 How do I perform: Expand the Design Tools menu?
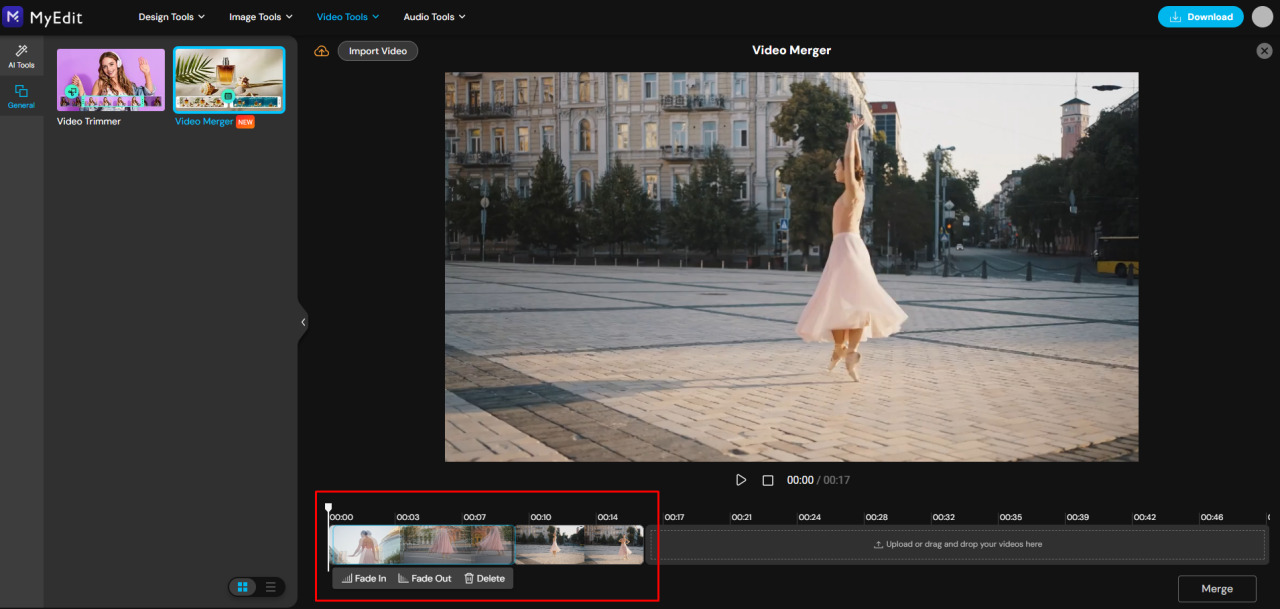171,16
